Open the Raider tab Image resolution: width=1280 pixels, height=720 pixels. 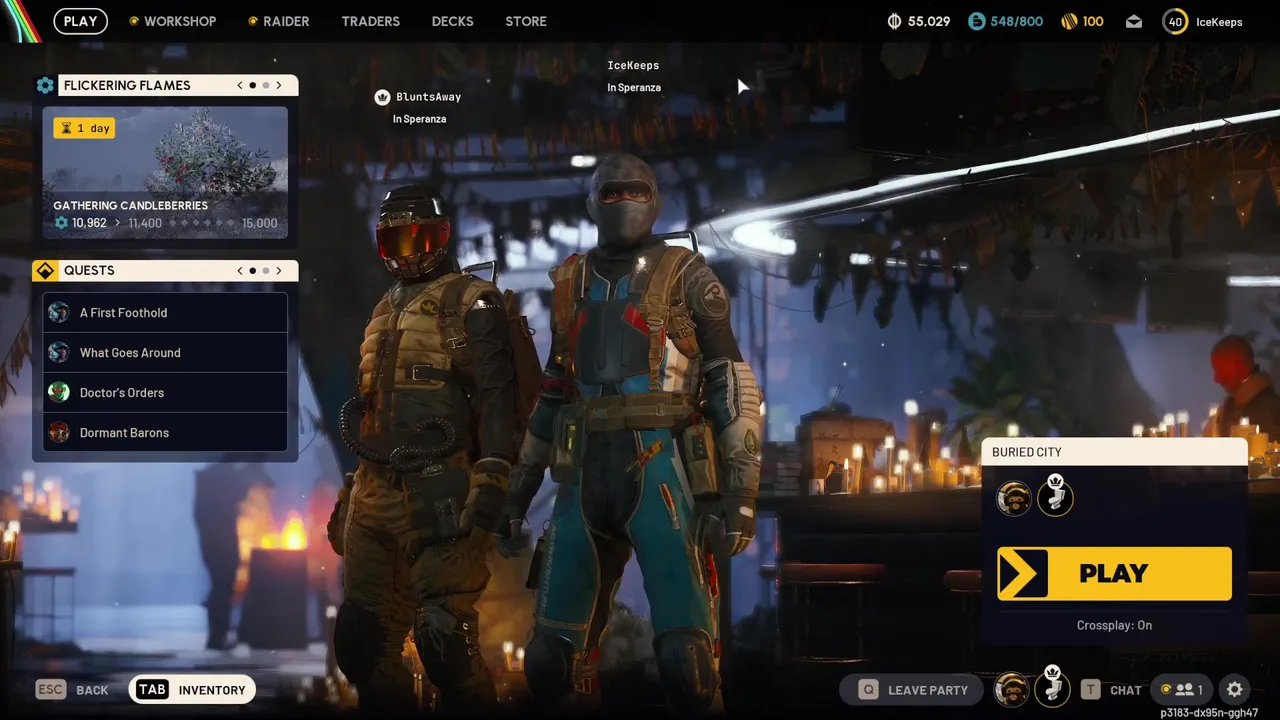coord(286,21)
